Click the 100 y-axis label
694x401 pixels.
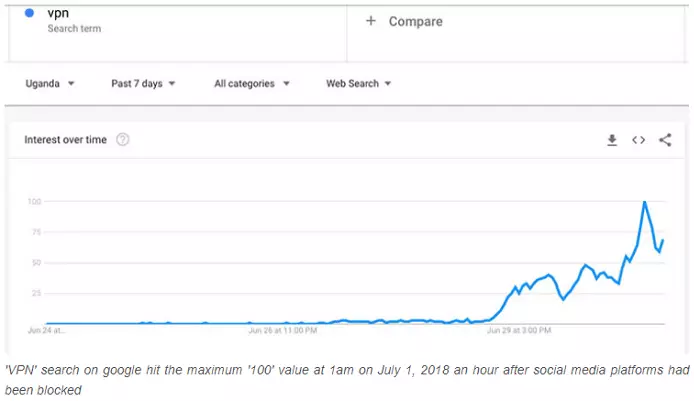34,202
